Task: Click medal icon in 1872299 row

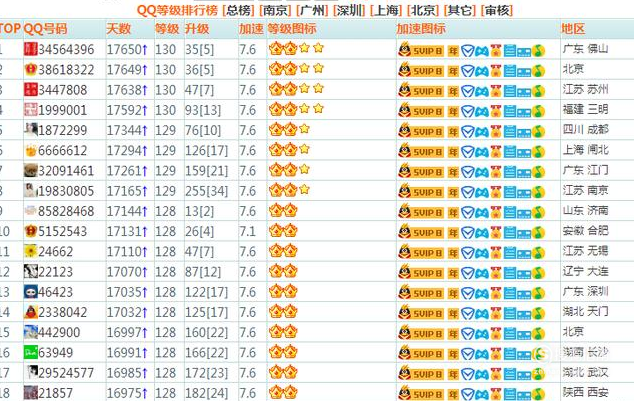Action: click(x=496, y=132)
